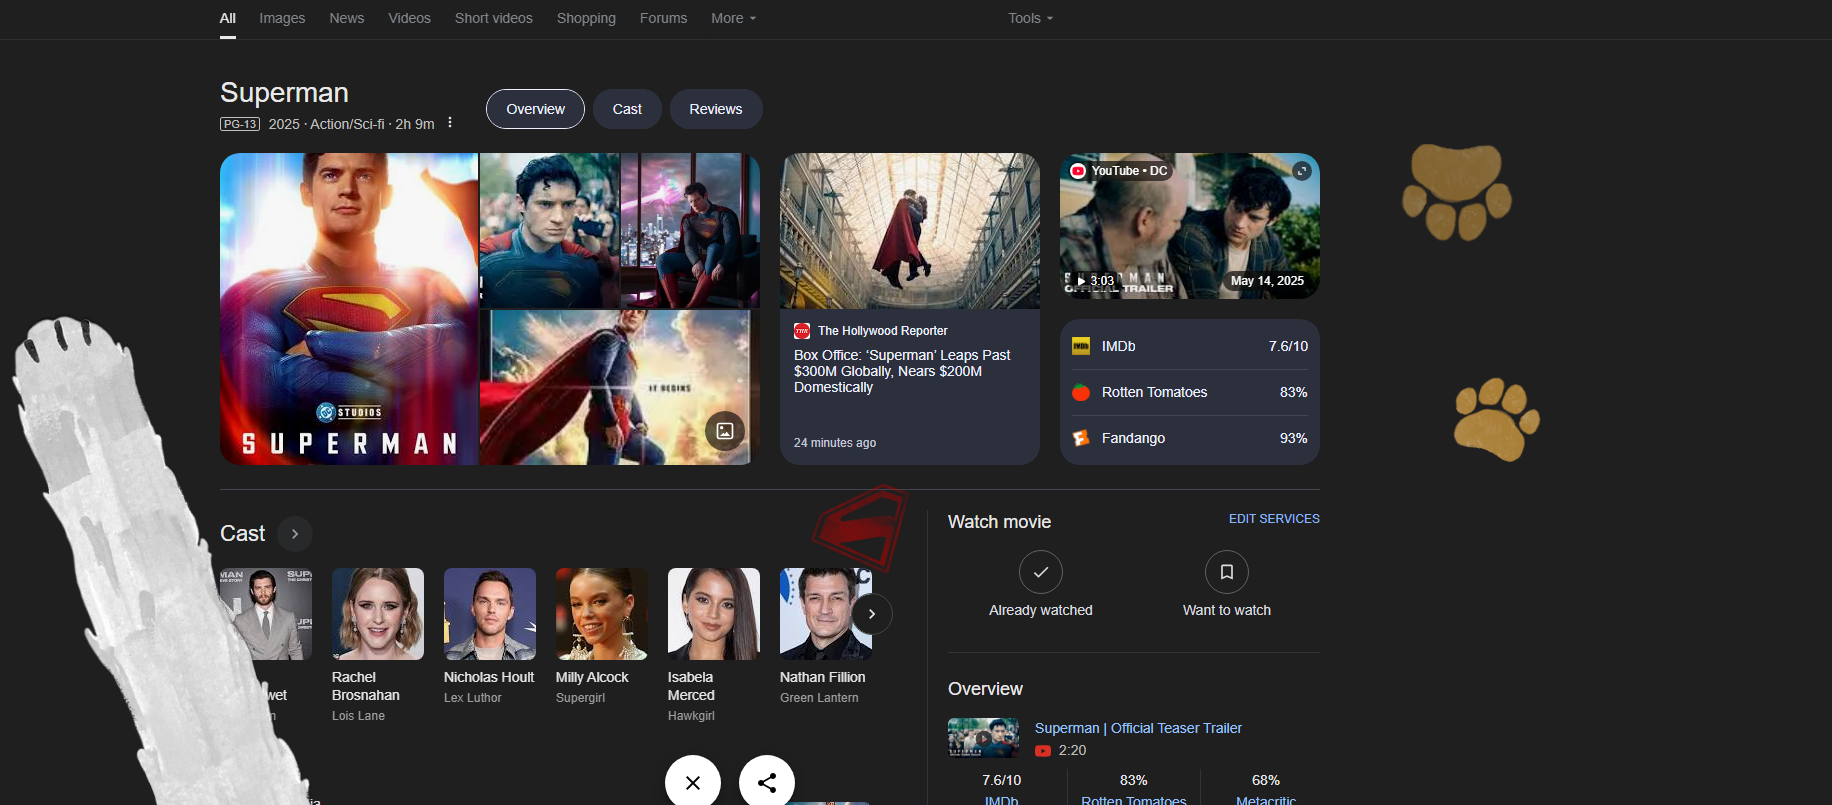Select the Overview chip
Screen dimensions: 1832x805
click(x=535, y=109)
